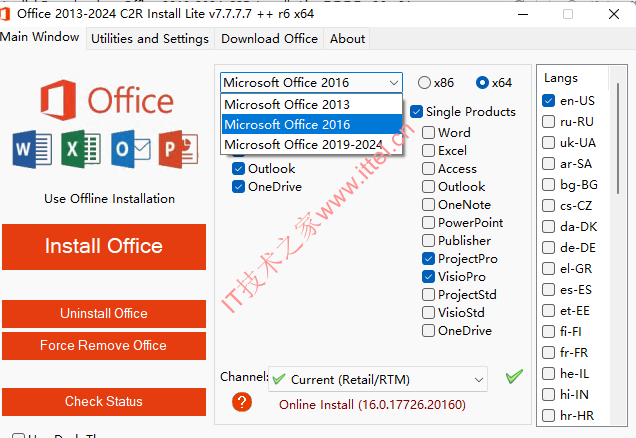The width and height of the screenshot is (636, 438).
Task: Check Outlook under Single Products
Action: pyautogui.click(x=428, y=187)
